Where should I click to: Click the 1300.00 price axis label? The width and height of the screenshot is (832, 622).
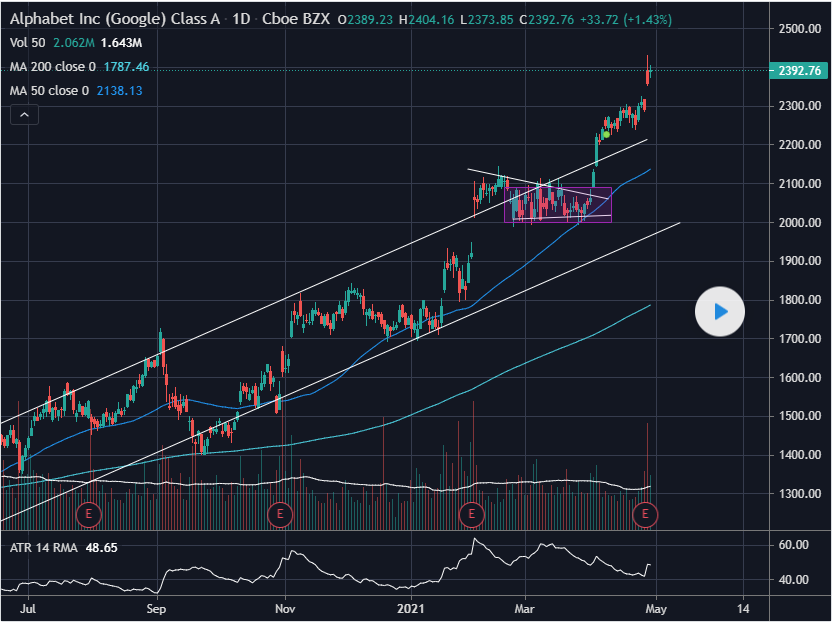(x=800, y=494)
